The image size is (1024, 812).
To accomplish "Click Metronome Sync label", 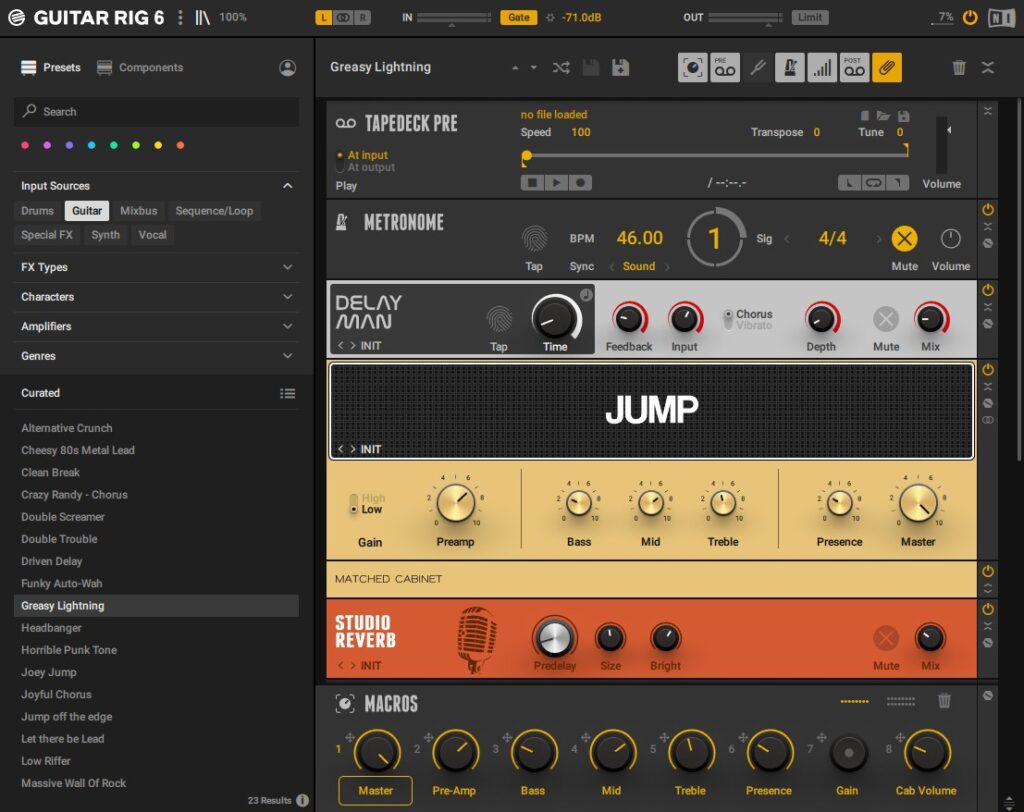I will 581,267.
